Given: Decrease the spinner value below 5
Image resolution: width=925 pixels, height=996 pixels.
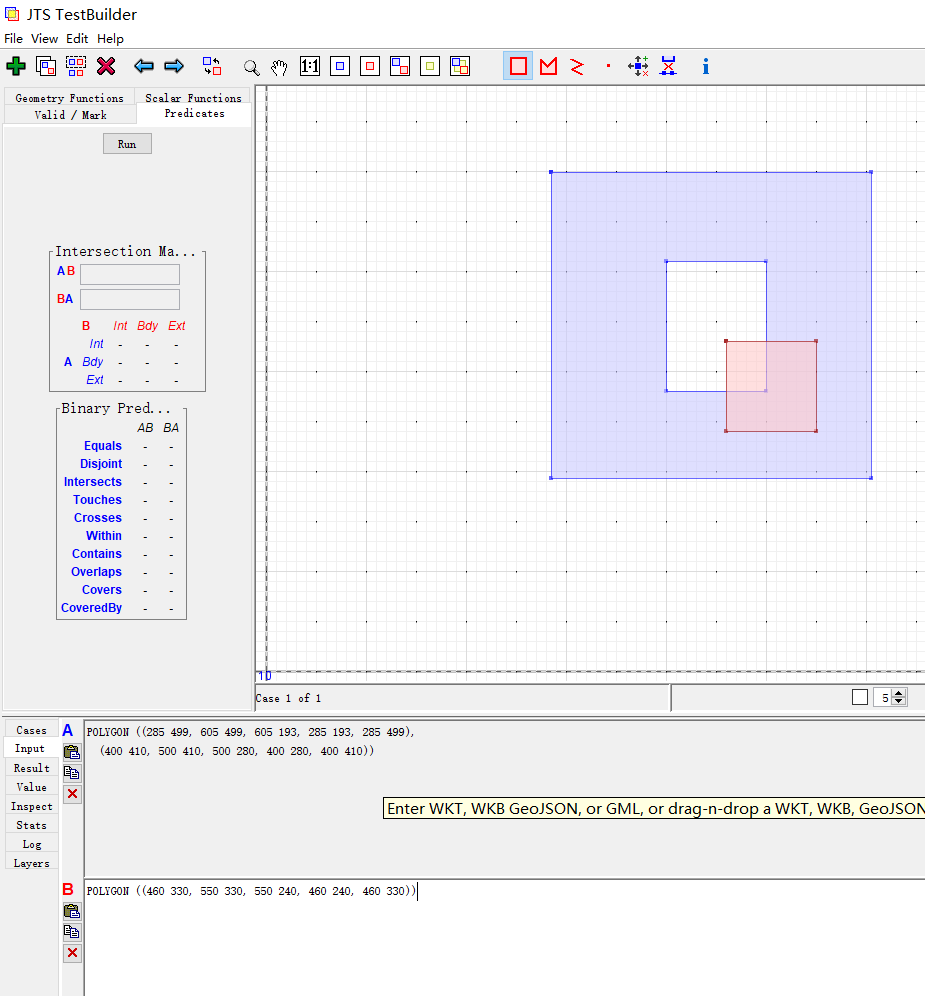Looking at the screenshot, I should (899, 701).
